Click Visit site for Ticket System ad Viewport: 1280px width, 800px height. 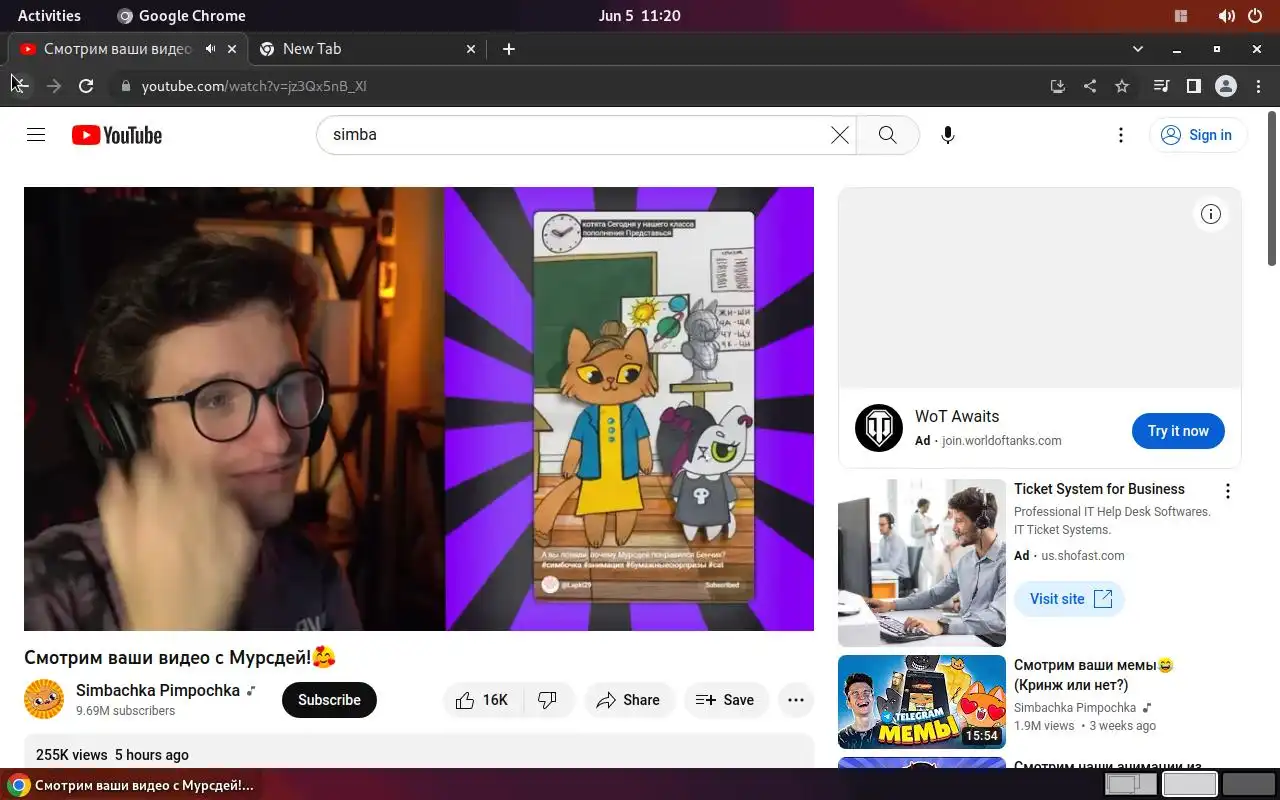pyautogui.click(x=1070, y=599)
